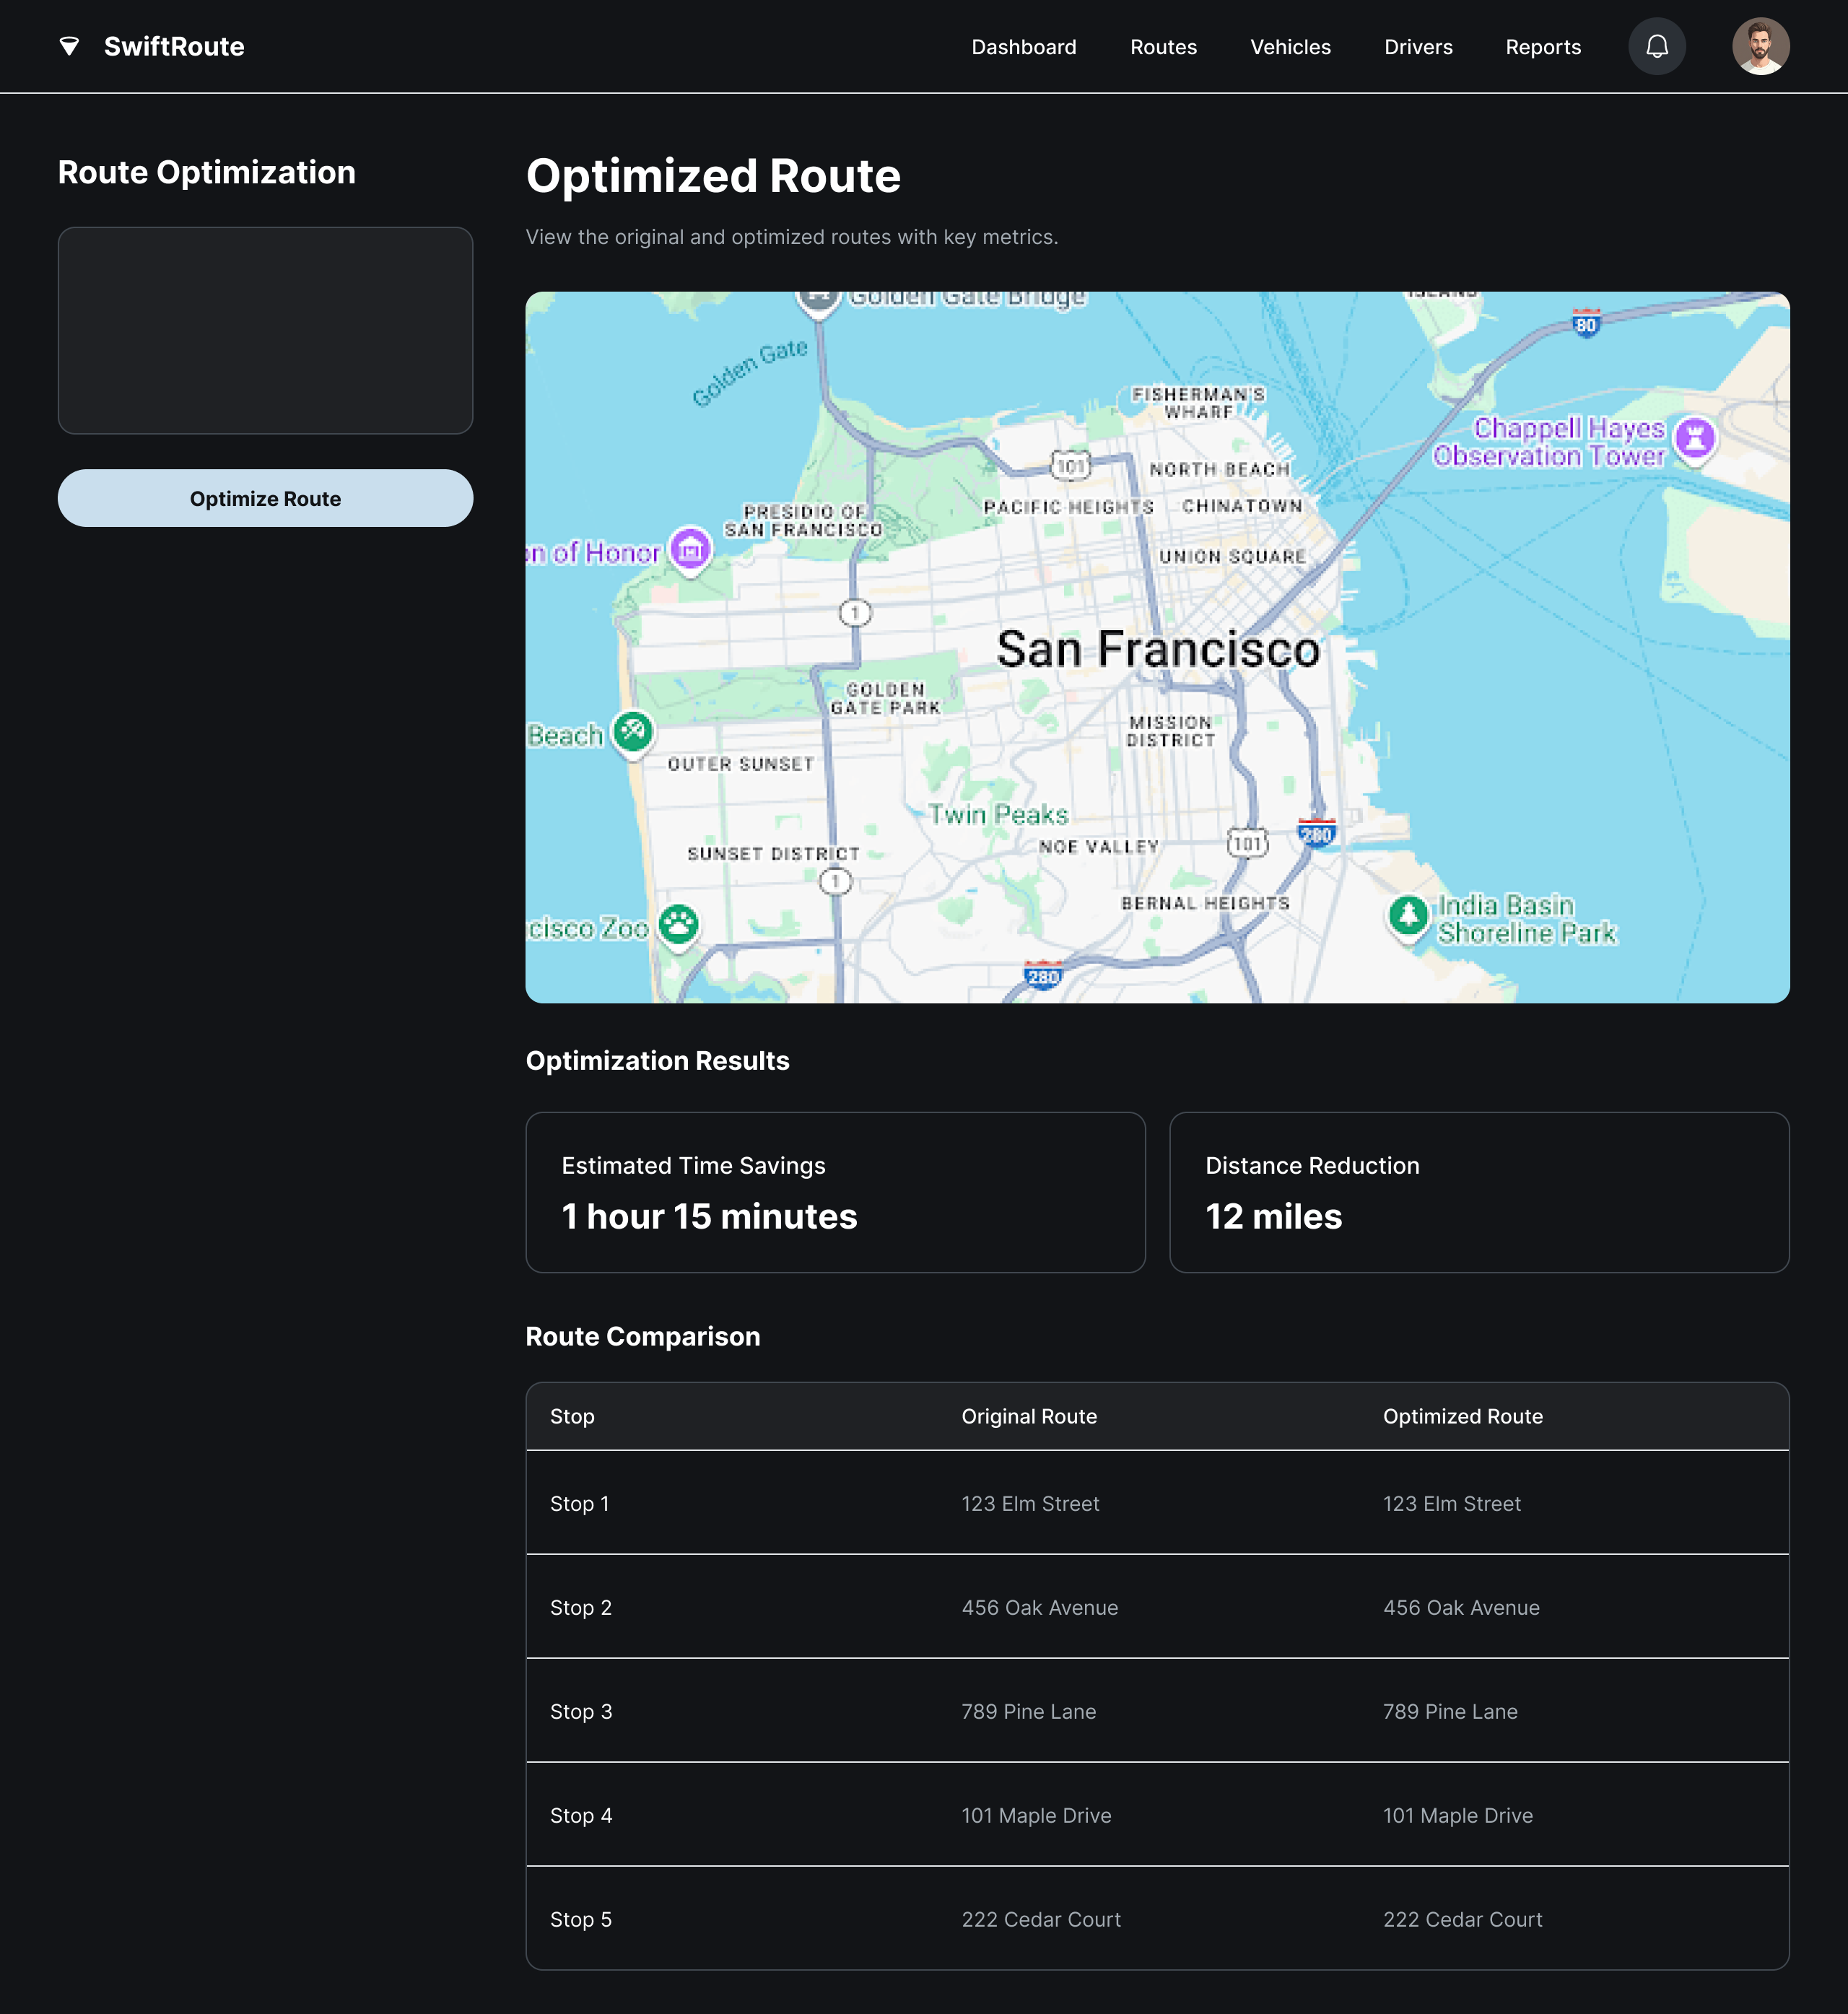Click the Chappell Hayes Observation Tower marker
This screenshot has width=1848, height=2014.
[x=1695, y=438]
